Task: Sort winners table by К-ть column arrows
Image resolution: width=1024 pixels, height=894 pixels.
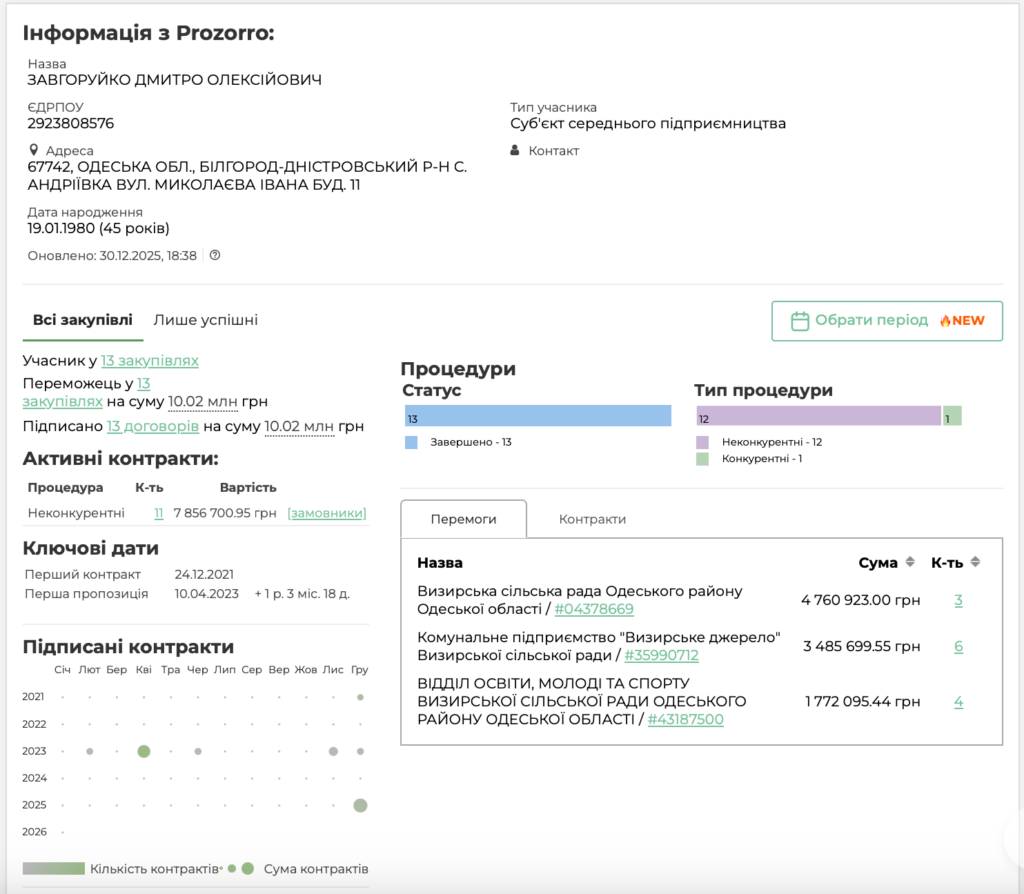Action: (975, 562)
